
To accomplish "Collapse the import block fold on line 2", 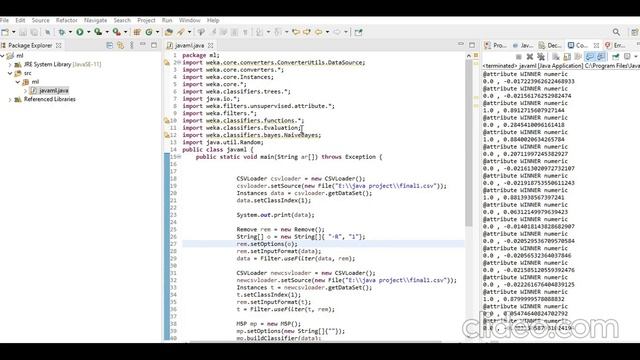I will (x=179, y=62).
